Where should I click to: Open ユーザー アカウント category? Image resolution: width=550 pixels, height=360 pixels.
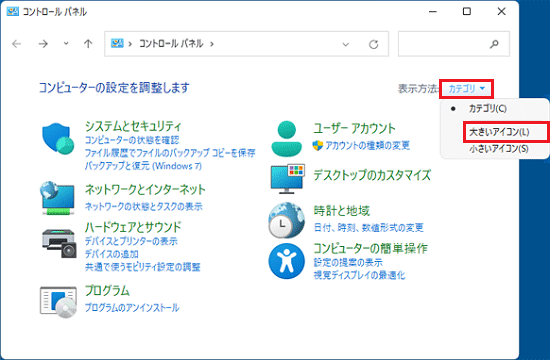coord(354,128)
